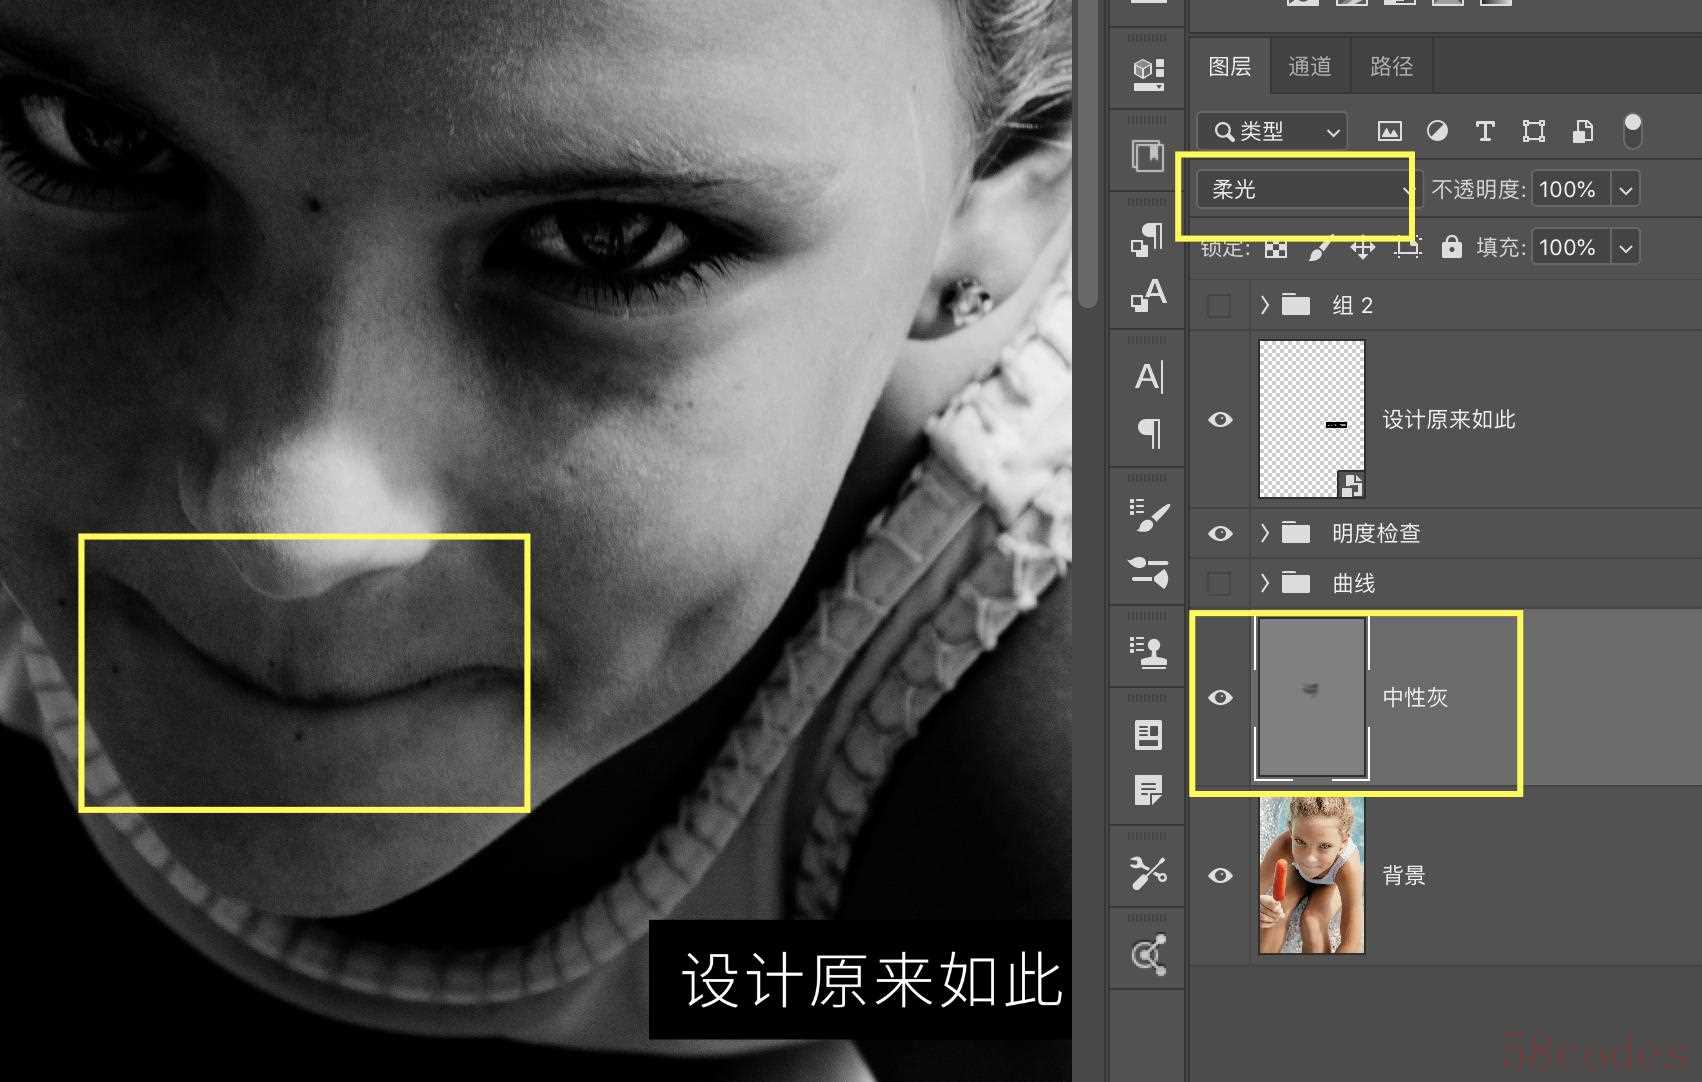Filter layers by shape layers

[1533, 131]
